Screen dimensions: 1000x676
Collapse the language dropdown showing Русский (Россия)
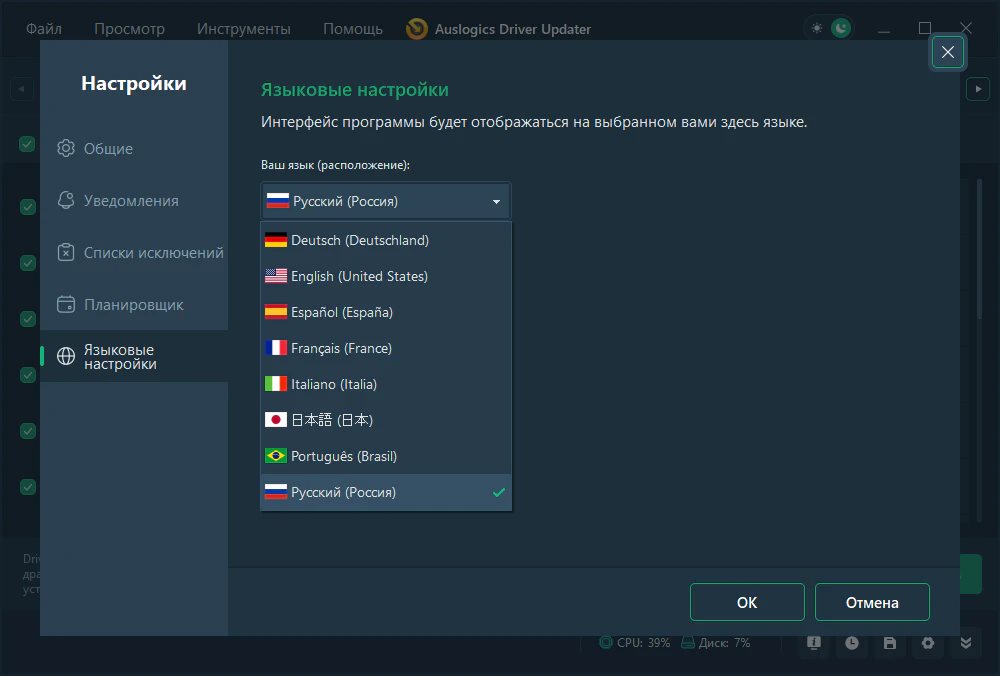click(386, 201)
